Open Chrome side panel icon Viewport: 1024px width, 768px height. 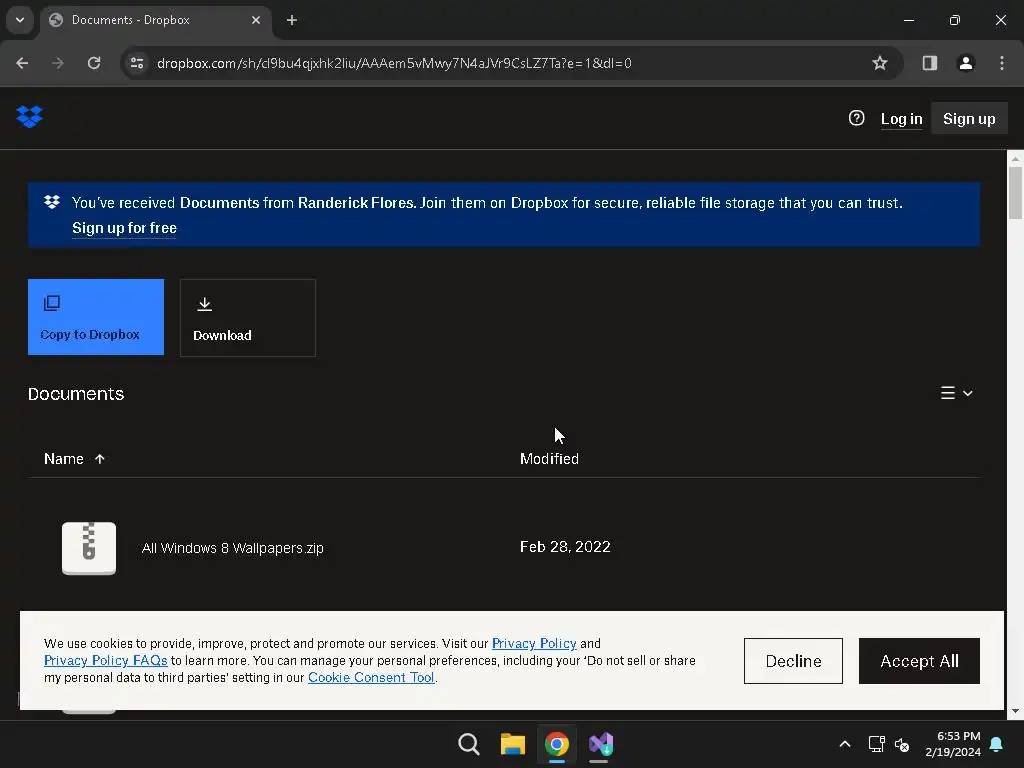click(x=929, y=63)
